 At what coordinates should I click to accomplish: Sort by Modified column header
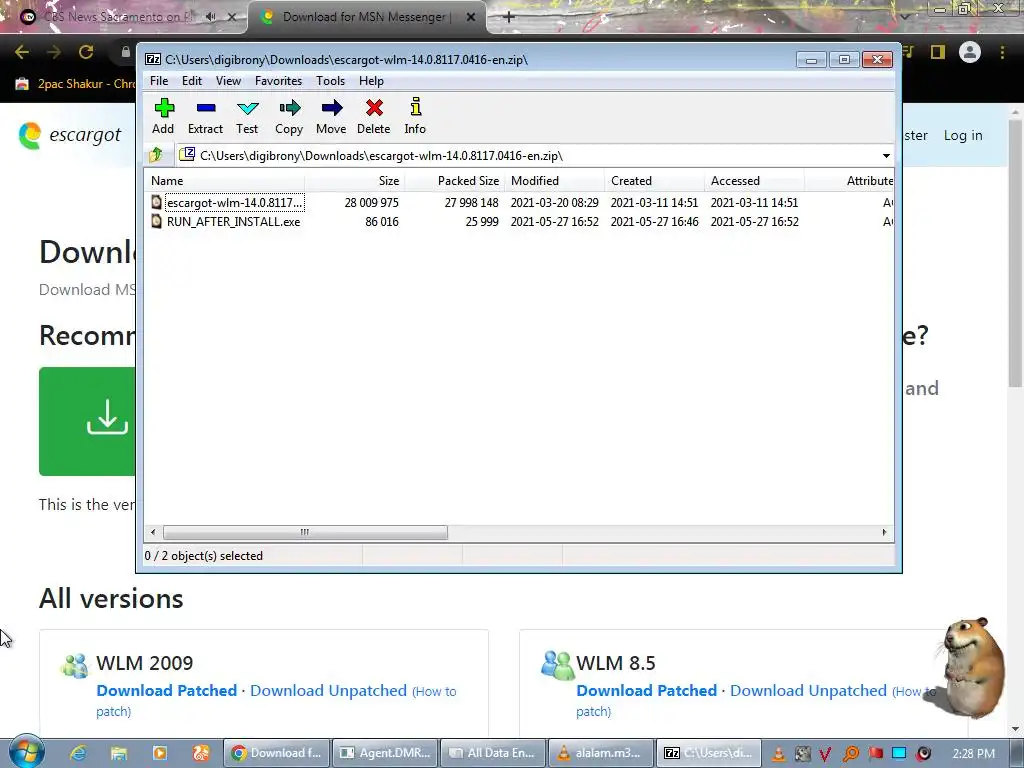pyautogui.click(x=554, y=181)
